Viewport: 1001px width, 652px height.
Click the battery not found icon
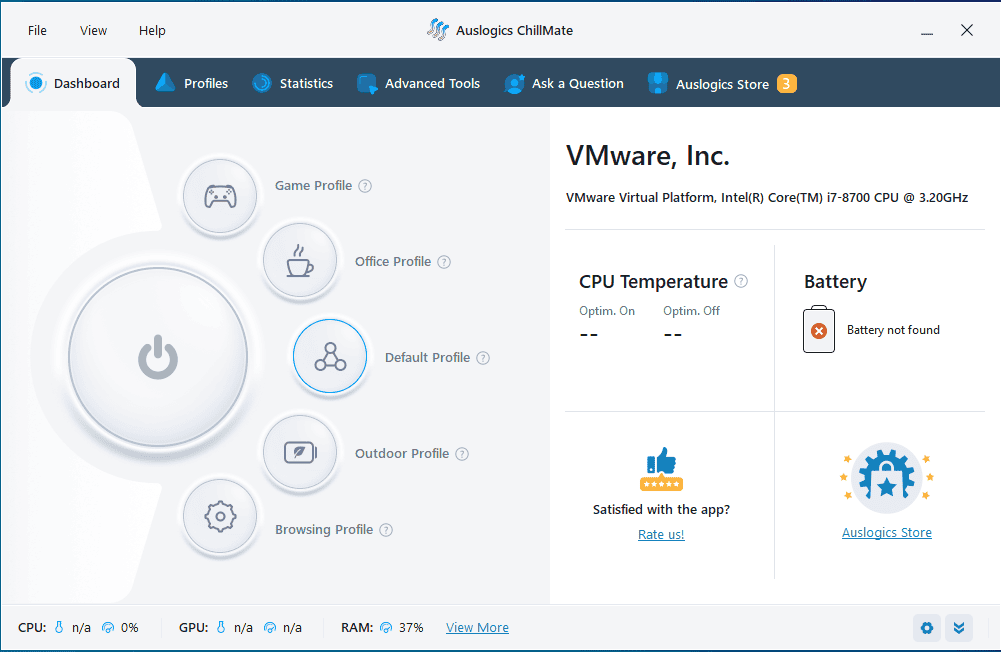[819, 330]
